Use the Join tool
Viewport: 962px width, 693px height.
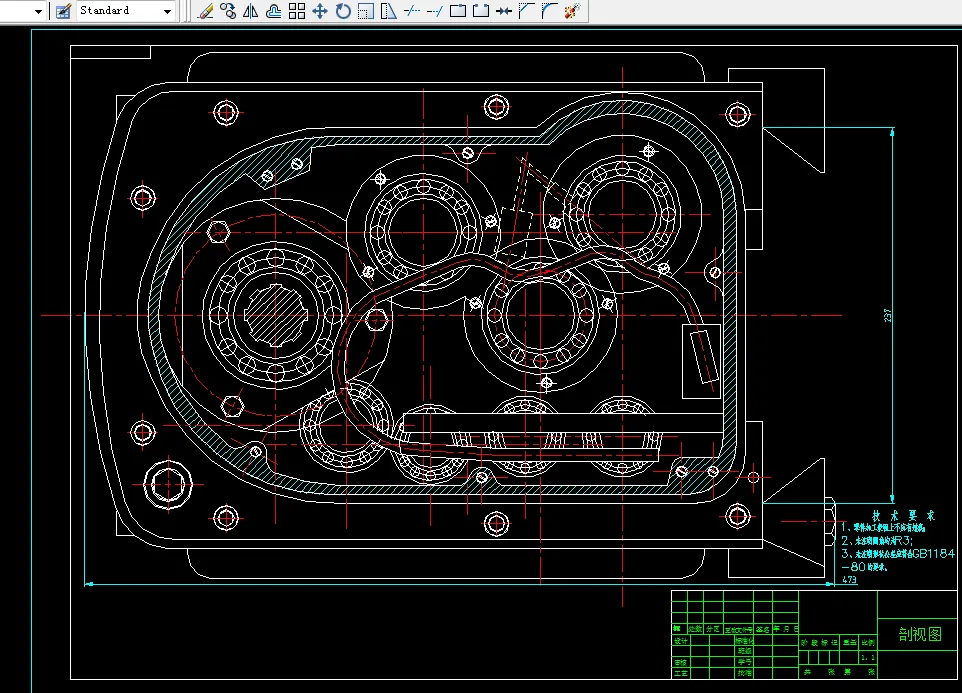503,11
